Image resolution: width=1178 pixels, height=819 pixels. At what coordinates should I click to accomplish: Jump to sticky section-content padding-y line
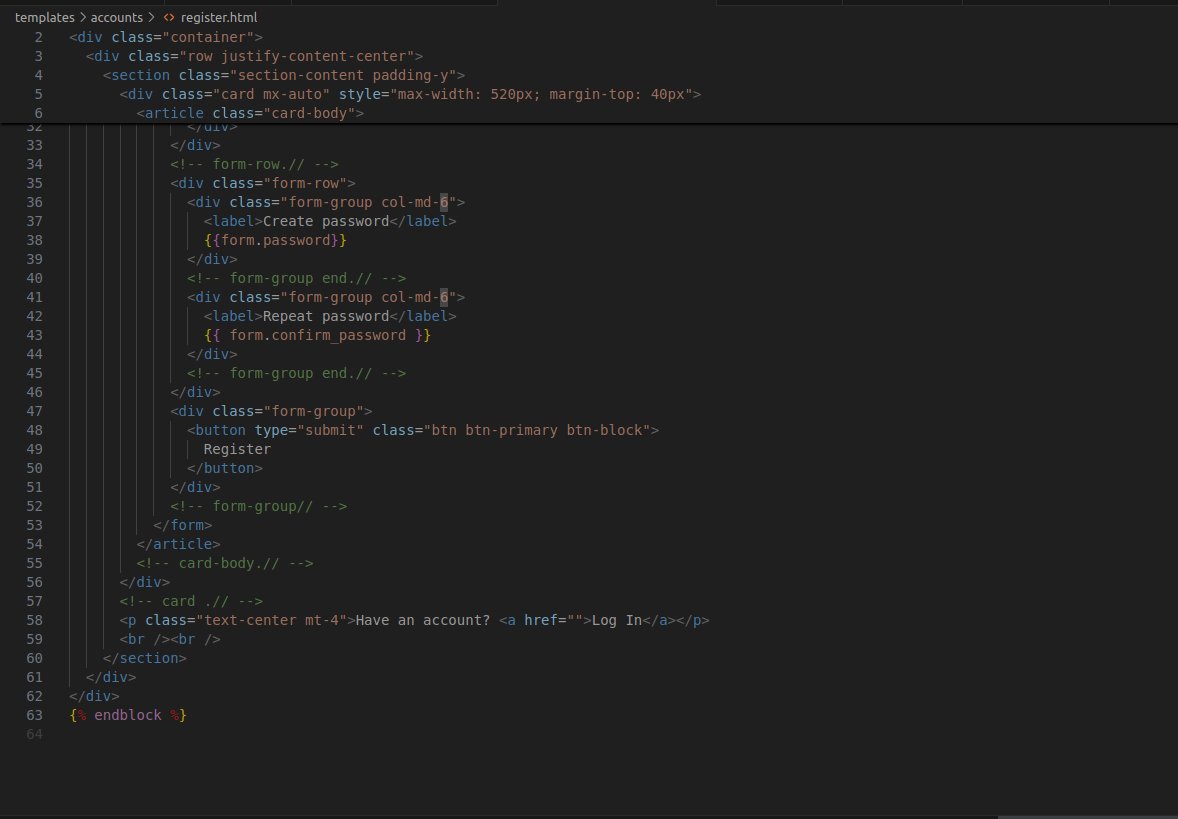point(284,75)
